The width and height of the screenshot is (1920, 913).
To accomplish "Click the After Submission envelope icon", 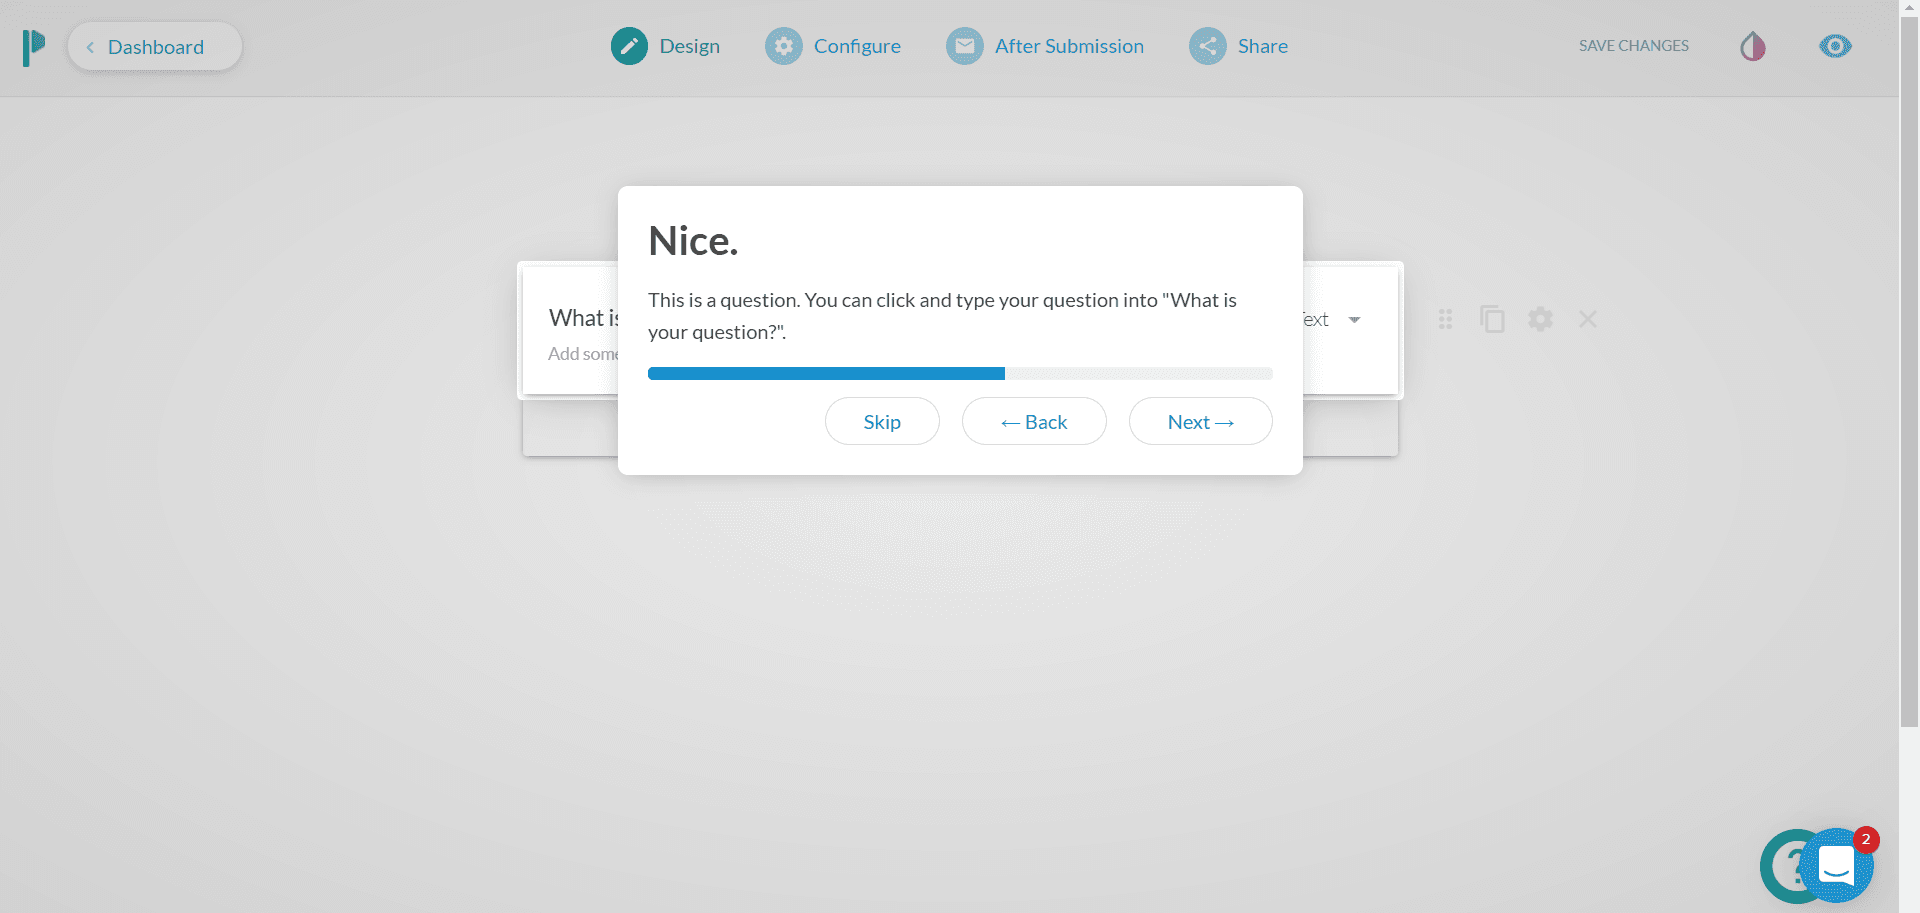I will tap(965, 46).
